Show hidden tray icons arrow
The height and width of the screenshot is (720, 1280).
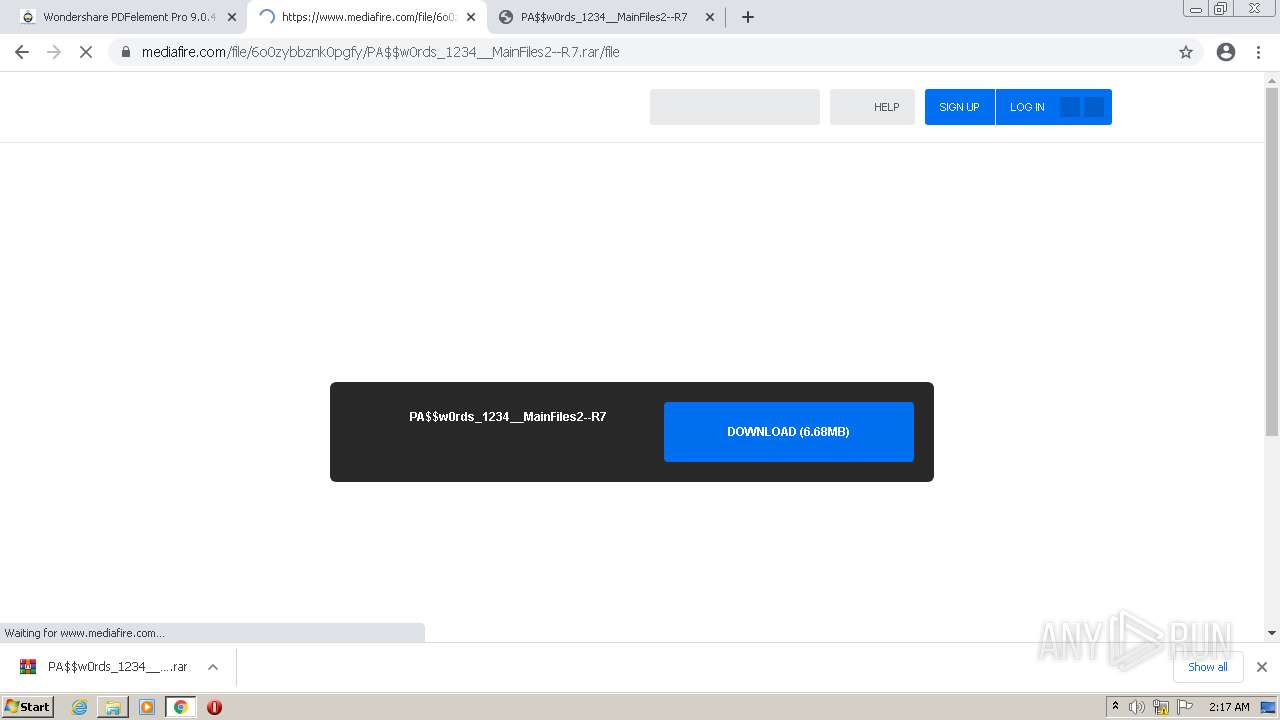pyautogui.click(x=1115, y=707)
